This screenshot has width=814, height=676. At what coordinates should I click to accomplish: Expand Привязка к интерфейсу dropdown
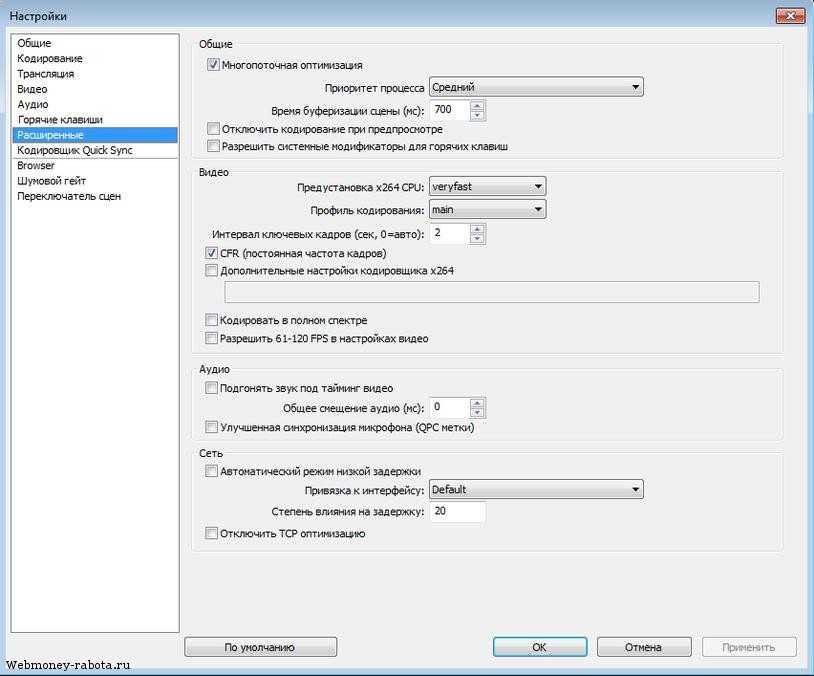[x=536, y=490]
